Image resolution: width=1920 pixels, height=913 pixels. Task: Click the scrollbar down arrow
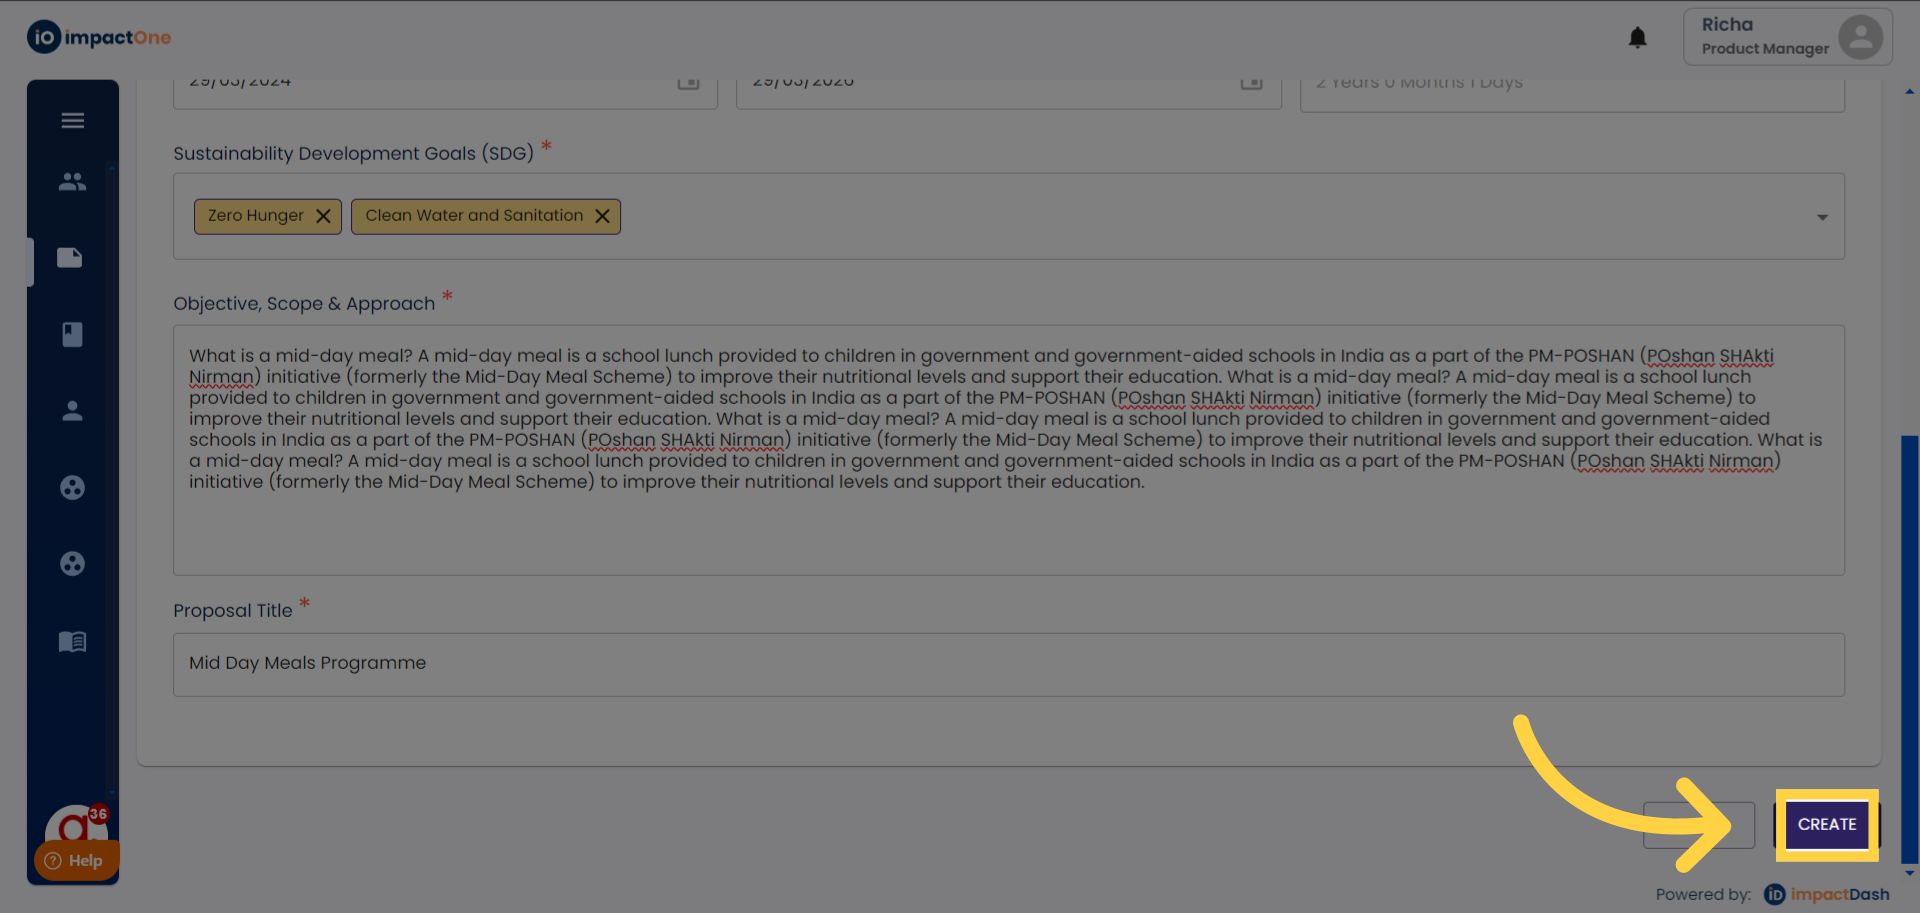[x=1910, y=873]
